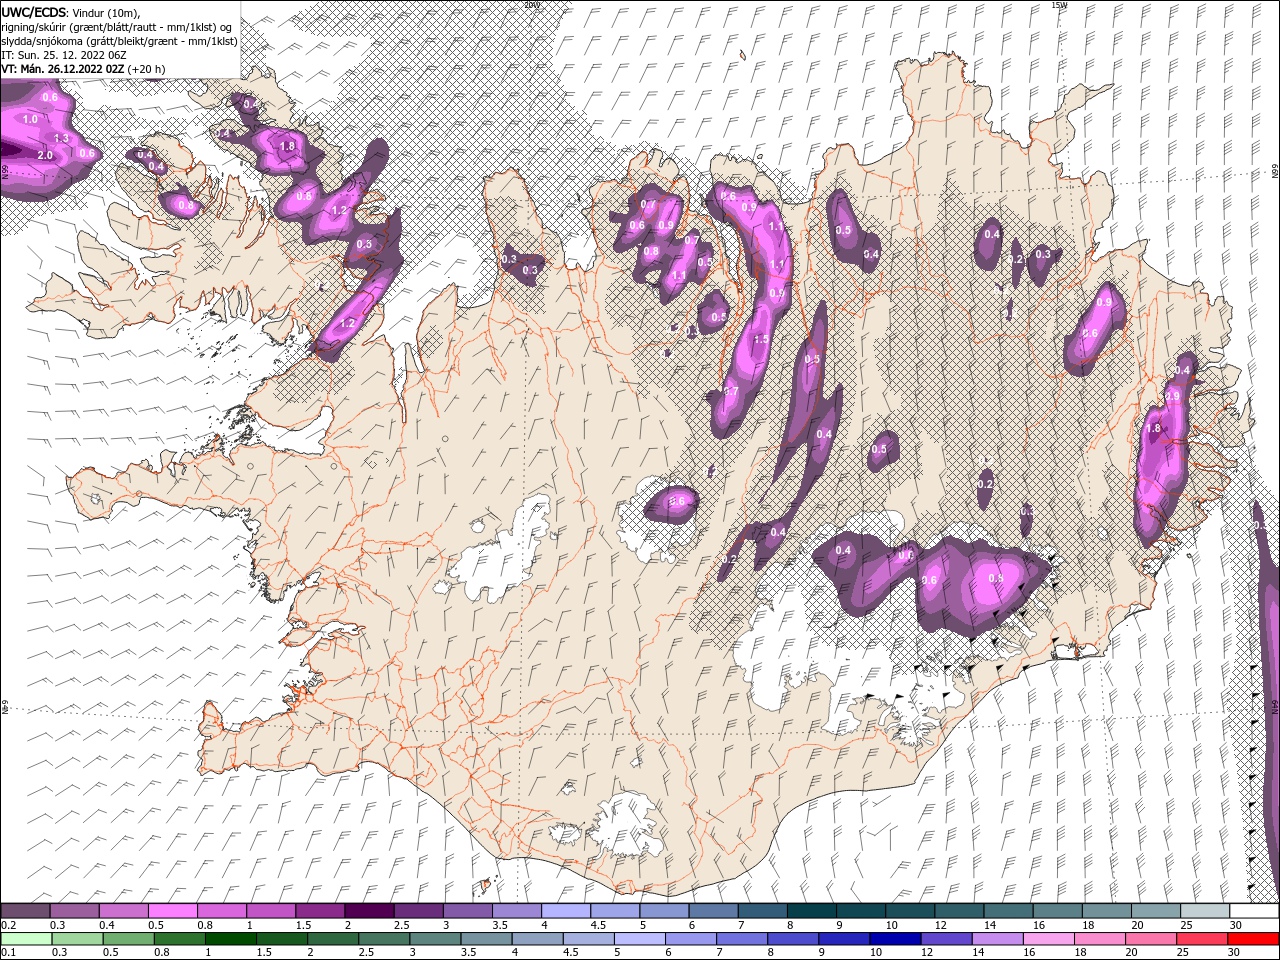Pick the lavender swatch labeled 4 in upper legend row
This screenshot has height=960, width=1280.
(564, 911)
